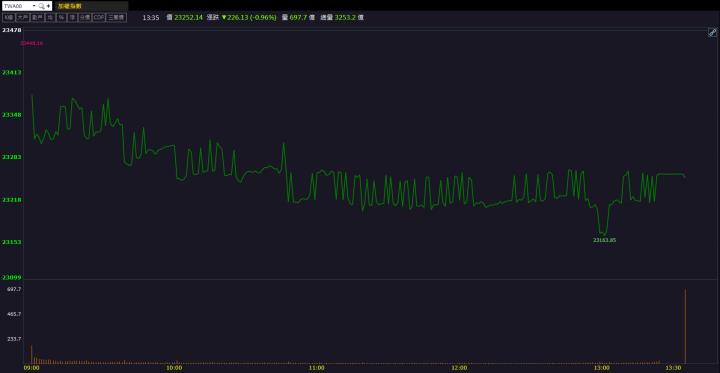Click the 13:00 time axis marker
Image resolution: width=720 pixels, height=373 pixels.
[602, 368]
